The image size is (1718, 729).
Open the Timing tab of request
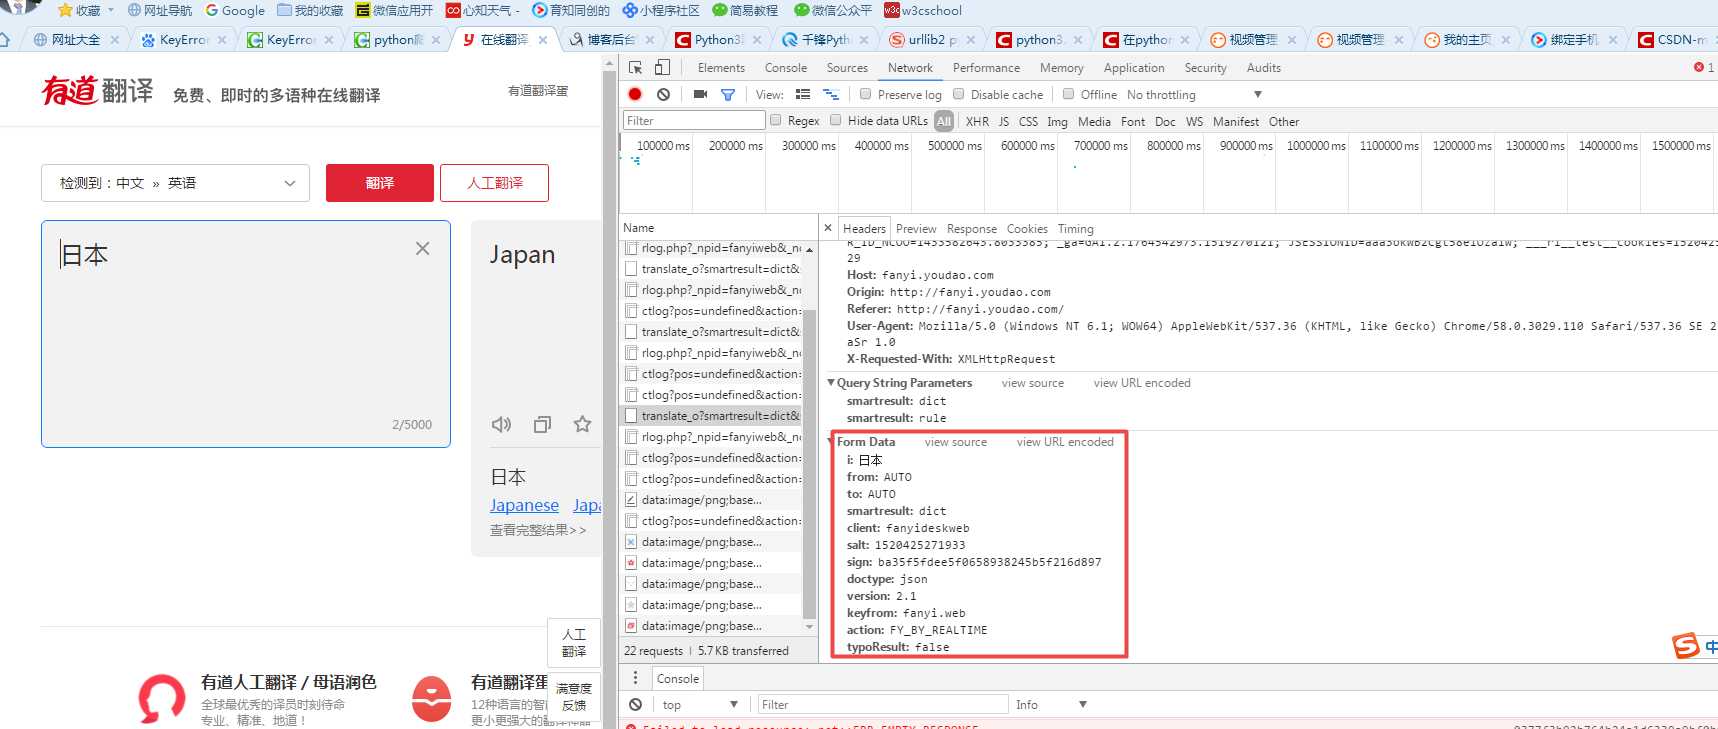tap(1076, 229)
